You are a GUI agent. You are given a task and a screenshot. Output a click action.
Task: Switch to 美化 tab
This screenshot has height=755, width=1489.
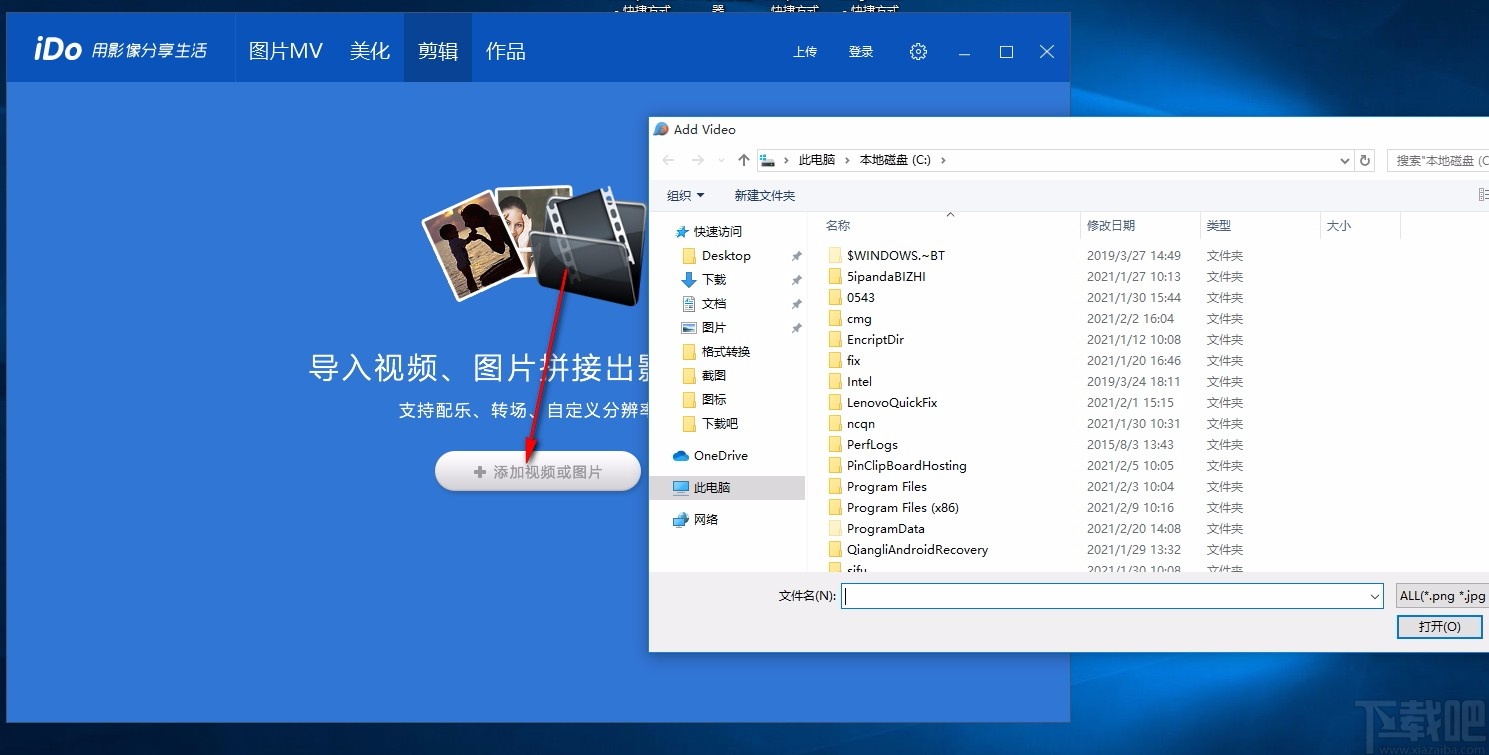point(370,51)
